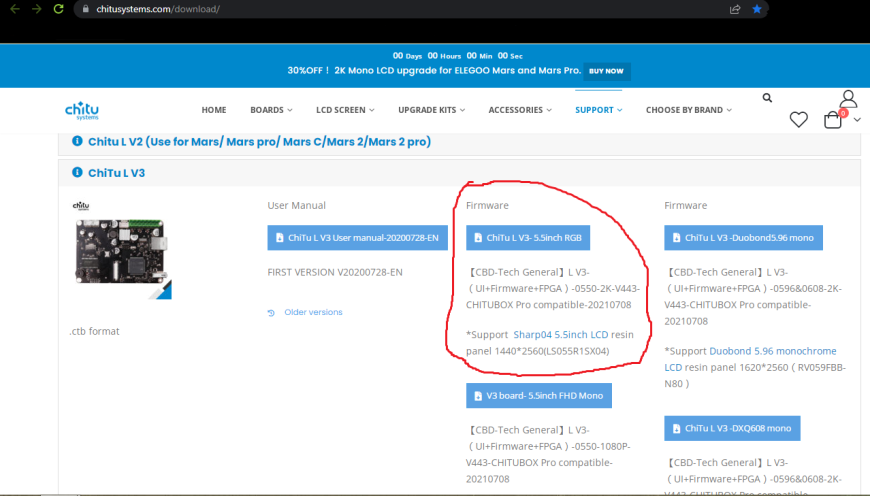870x496 pixels.
Task: Click the 30%OFF 2K Mono LCD promo text
Action: pyautogui.click(x=434, y=70)
